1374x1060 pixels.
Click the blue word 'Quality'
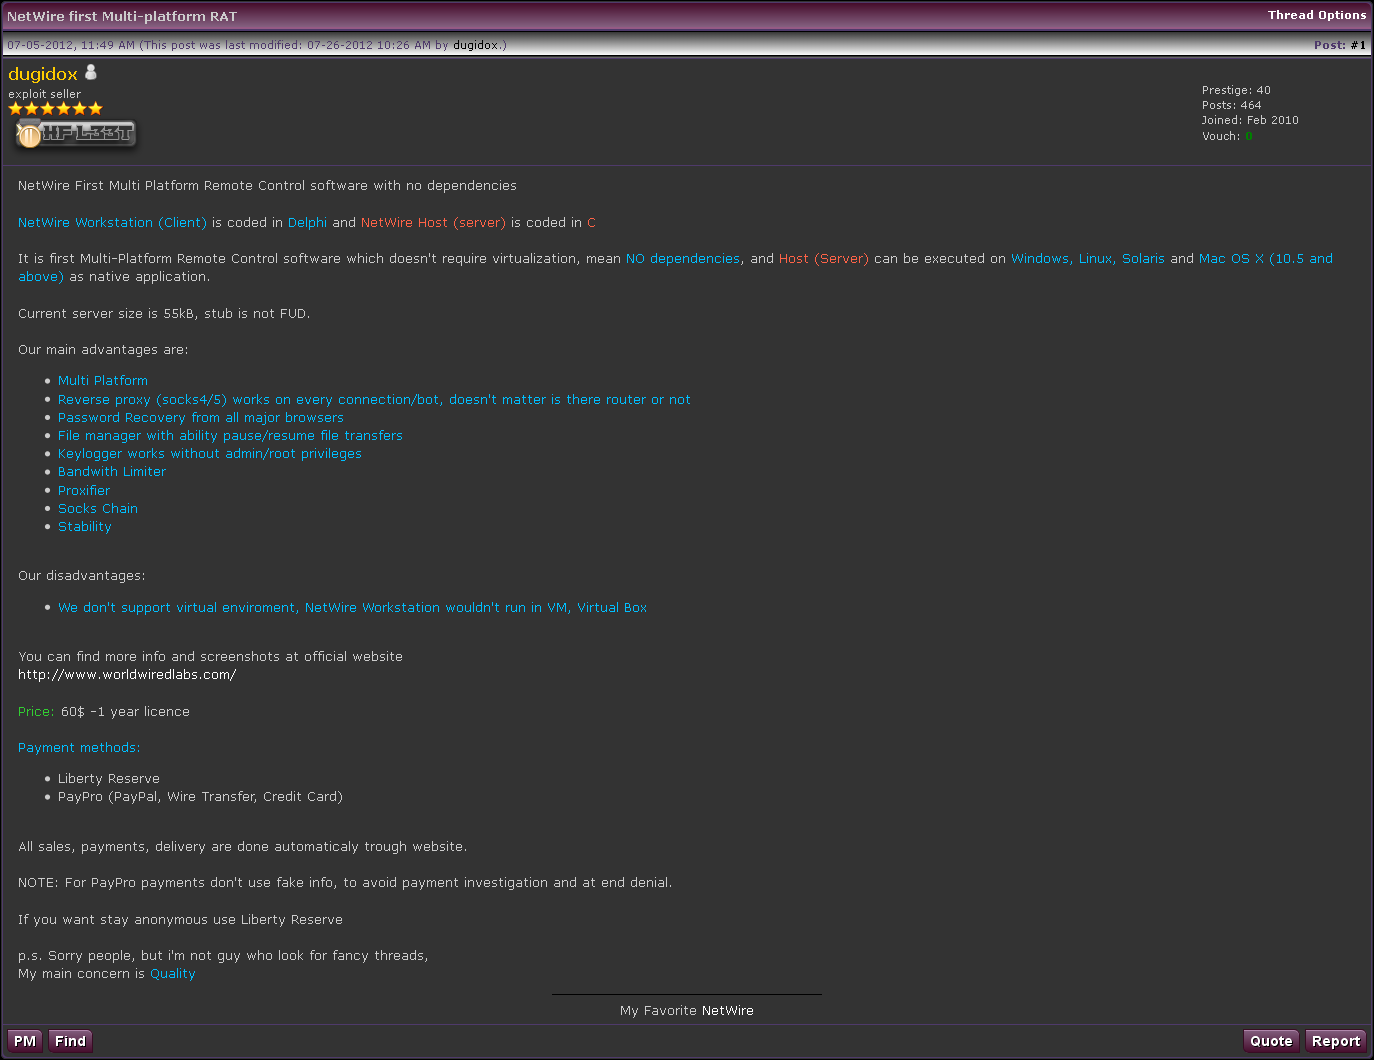(x=173, y=974)
